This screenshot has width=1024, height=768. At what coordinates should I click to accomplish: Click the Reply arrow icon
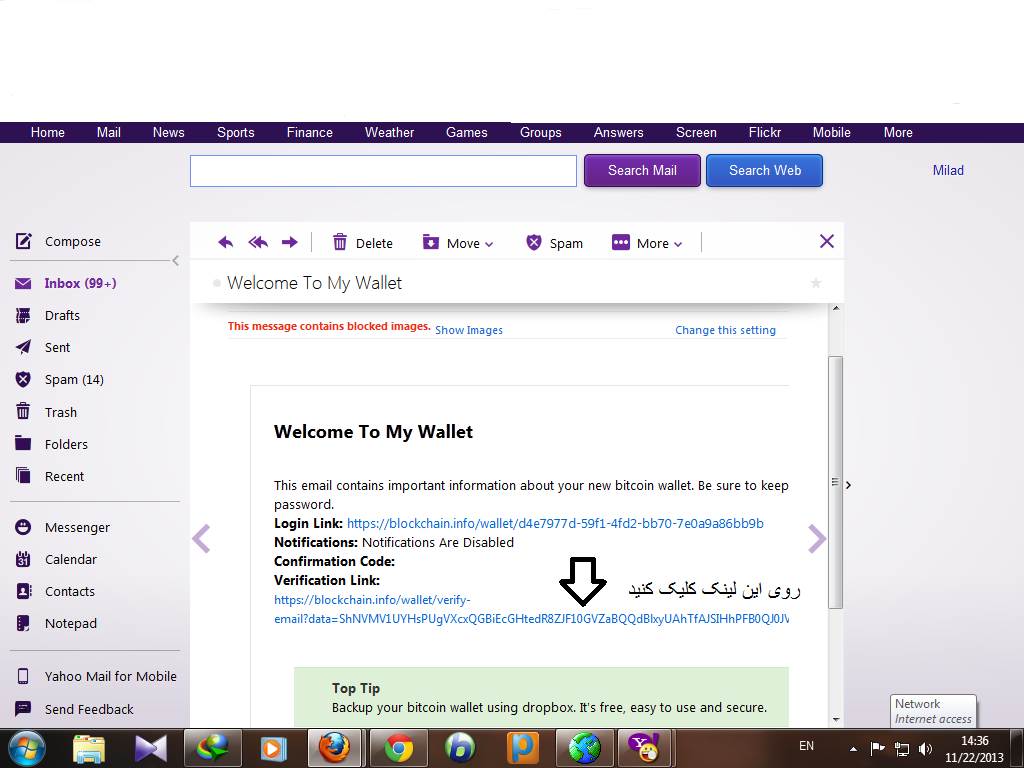[x=225, y=242]
